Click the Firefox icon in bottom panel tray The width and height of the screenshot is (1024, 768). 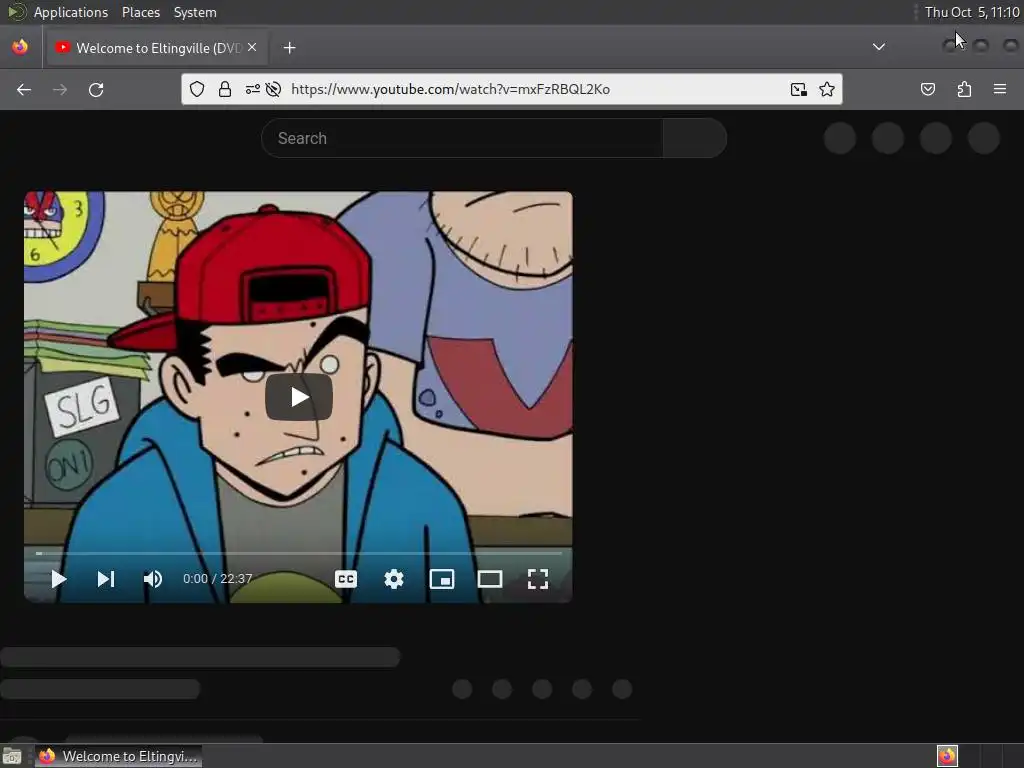pos(947,756)
